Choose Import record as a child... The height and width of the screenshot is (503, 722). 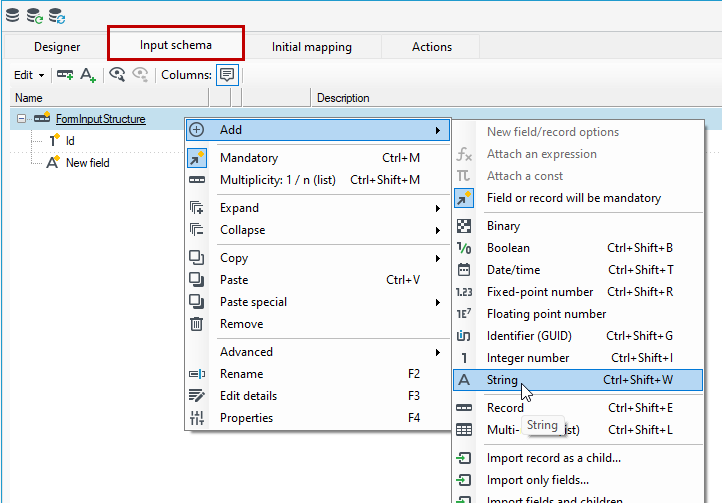tap(578, 458)
